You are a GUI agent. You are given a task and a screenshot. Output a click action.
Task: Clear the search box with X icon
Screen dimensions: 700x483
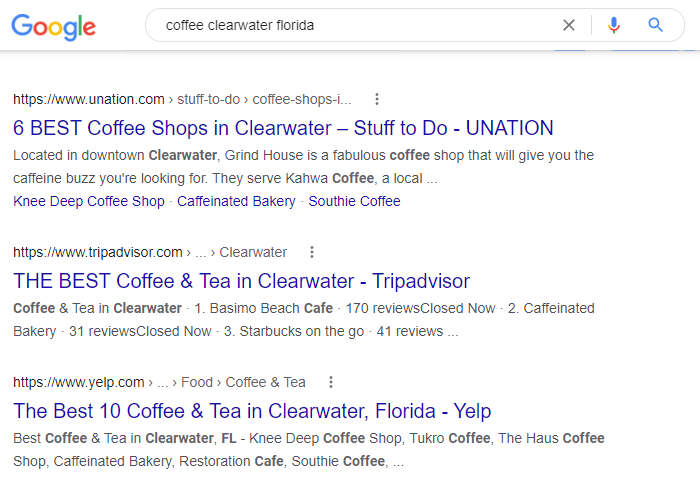pyautogui.click(x=569, y=25)
